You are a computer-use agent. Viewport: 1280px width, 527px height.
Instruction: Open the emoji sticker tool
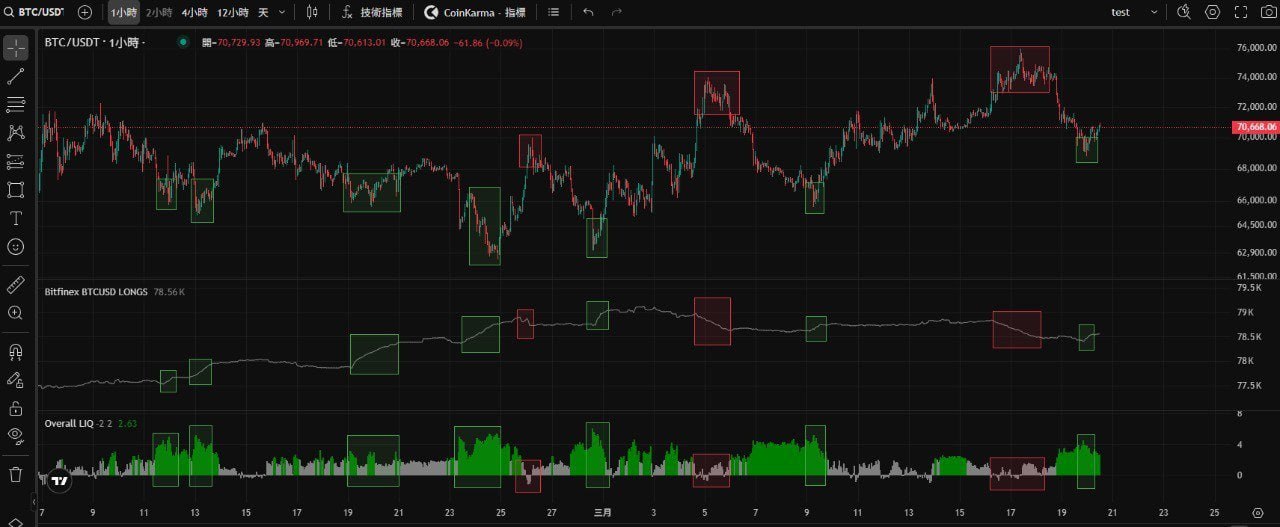[15, 246]
